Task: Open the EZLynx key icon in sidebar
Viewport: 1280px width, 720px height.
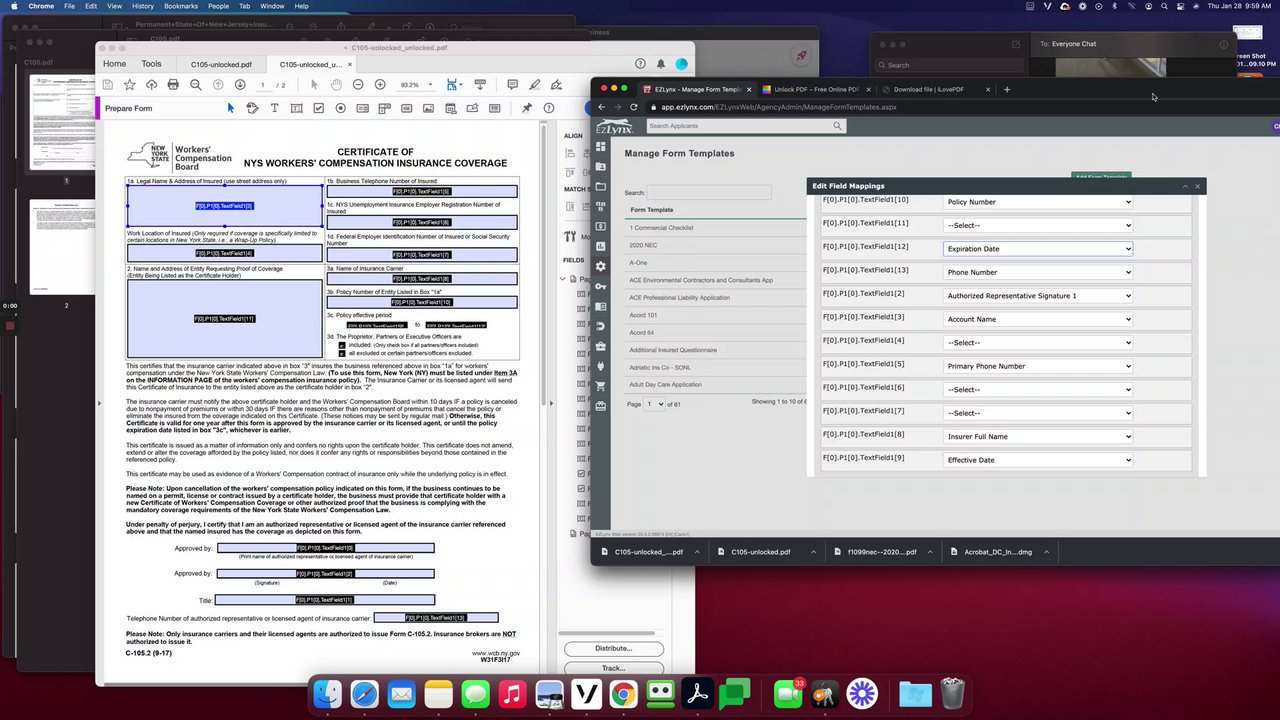Action: [x=600, y=286]
